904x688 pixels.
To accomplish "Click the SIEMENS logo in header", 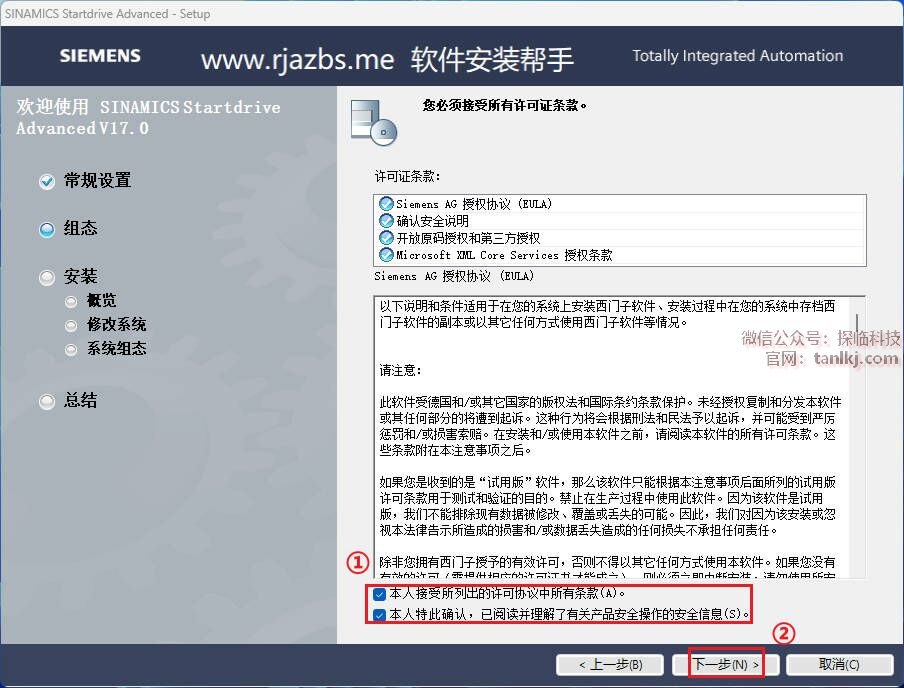I will [x=100, y=56].
